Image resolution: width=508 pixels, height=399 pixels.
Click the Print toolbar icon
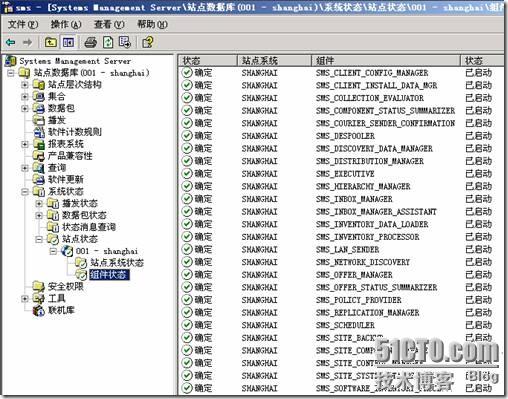coord(90,42)
